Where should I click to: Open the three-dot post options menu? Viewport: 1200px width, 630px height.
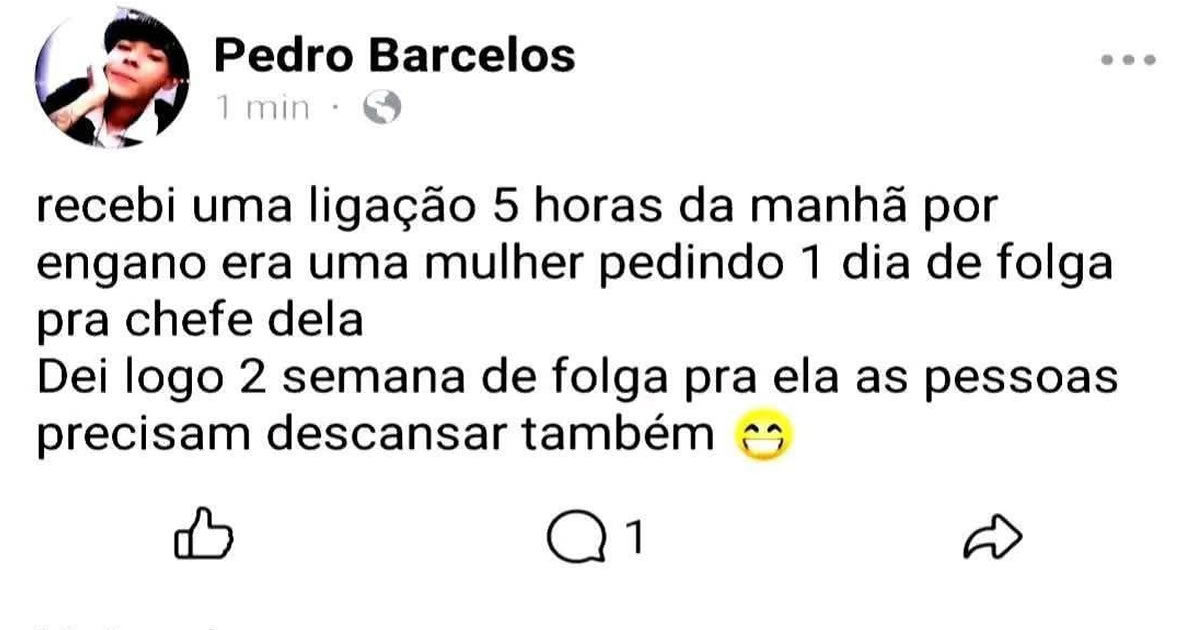[1128, 60]
